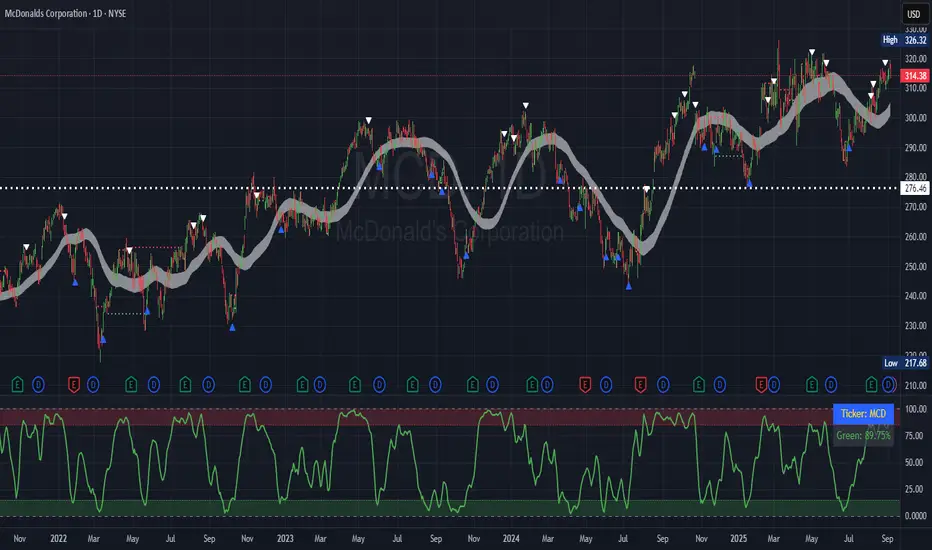Click the Green: 89.75% indicator value

coord(863,435)
